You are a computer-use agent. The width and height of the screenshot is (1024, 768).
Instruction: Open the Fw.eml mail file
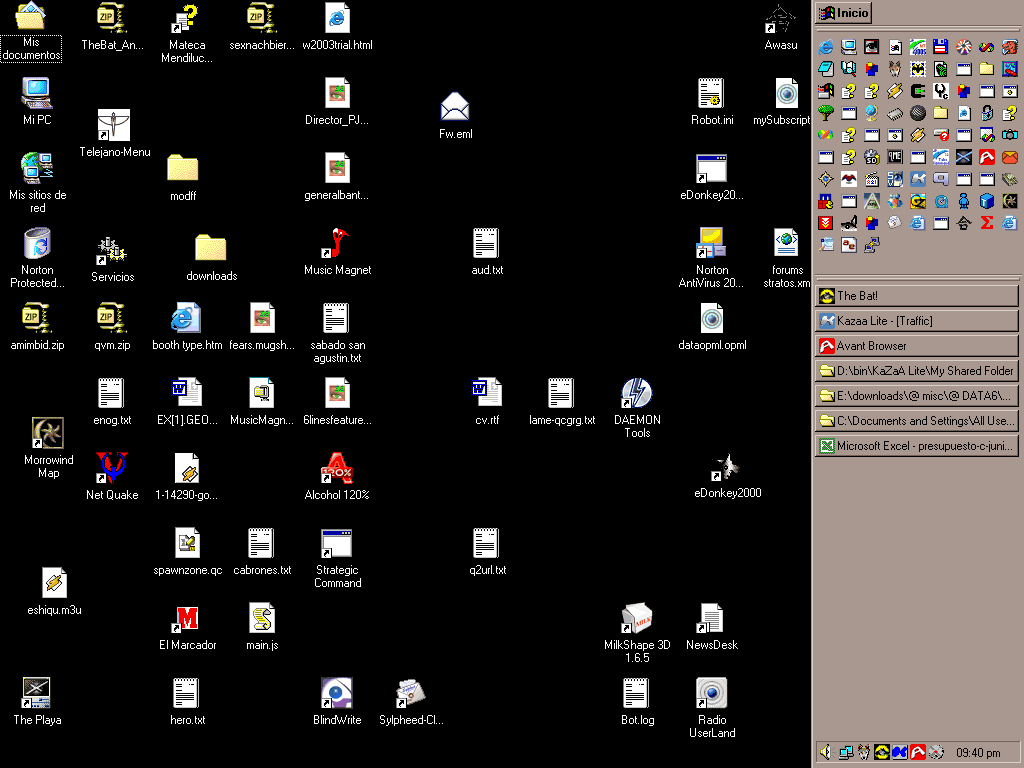tap(455, 107)
